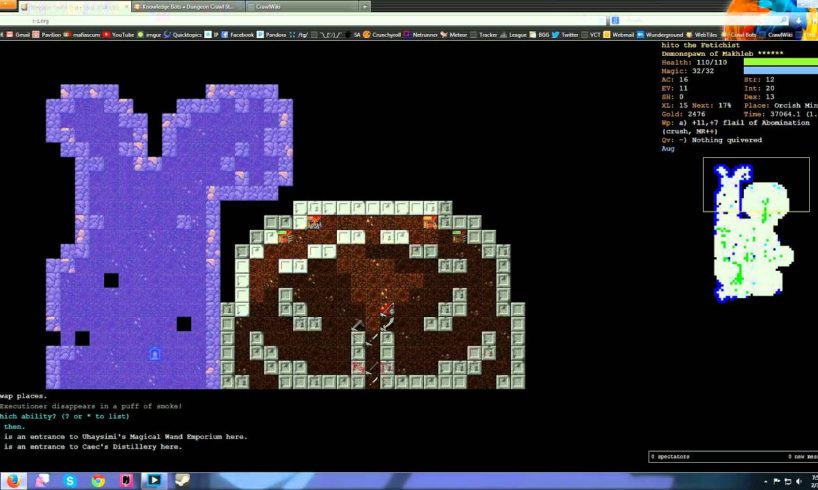Open the downloads arrow button
Image resolution: width=818 pixels, height=490 pixels.
point(798,20)
